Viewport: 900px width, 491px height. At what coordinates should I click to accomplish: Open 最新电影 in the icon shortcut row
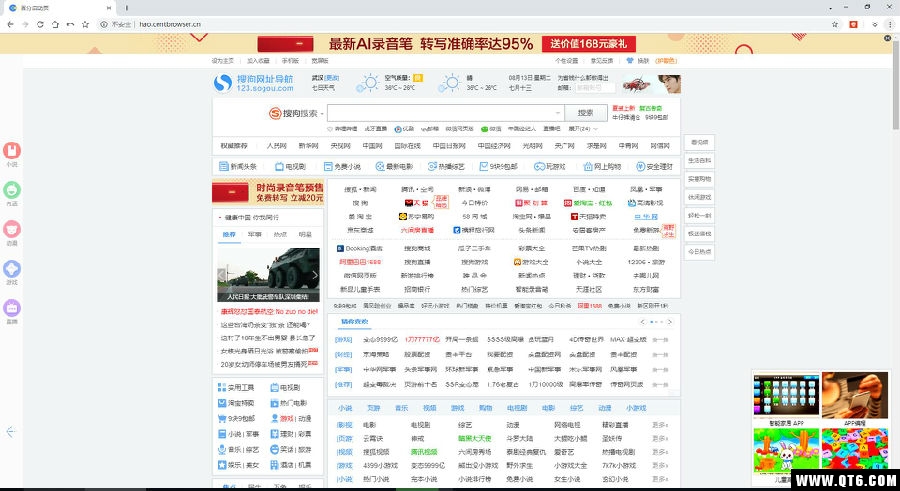point(394,167)
